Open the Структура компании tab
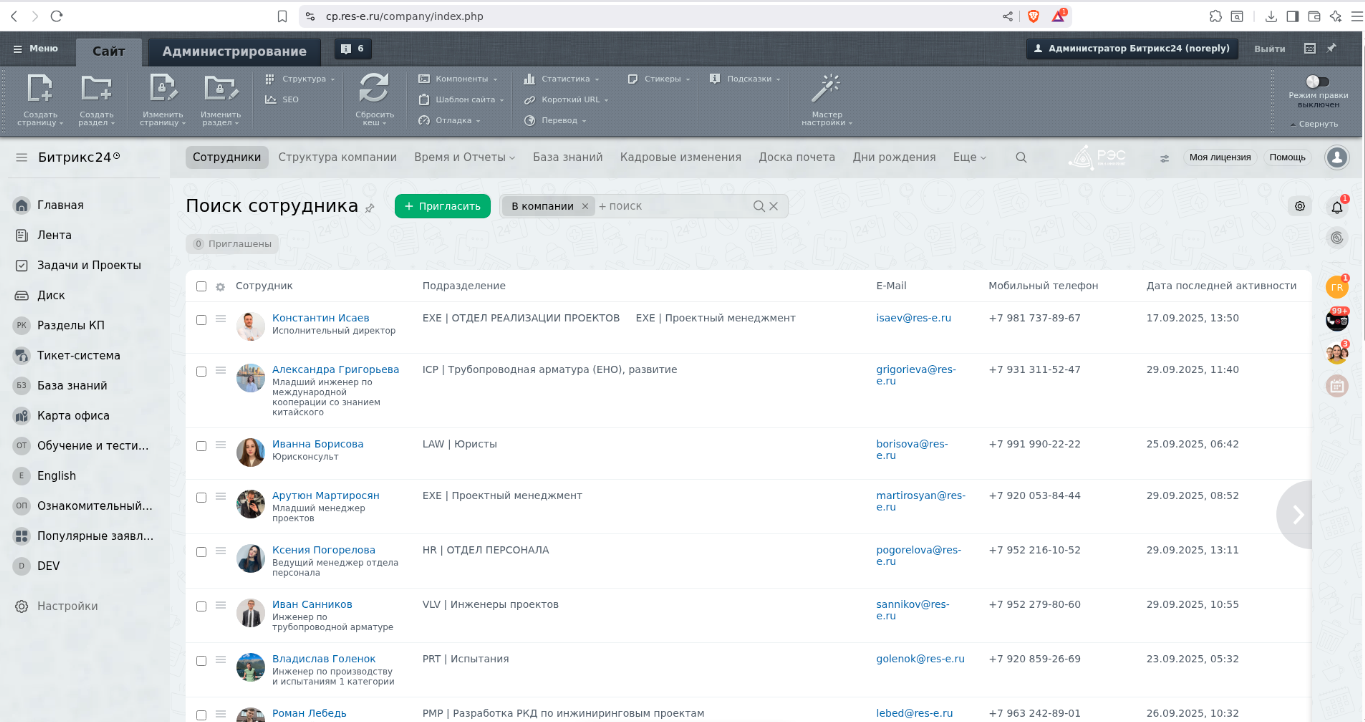 (x=337, y=157)
